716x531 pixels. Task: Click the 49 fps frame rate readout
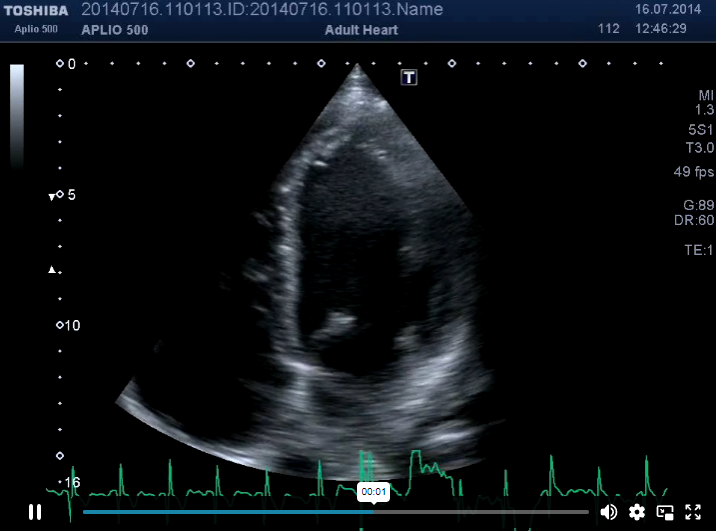tap(693, 172)
